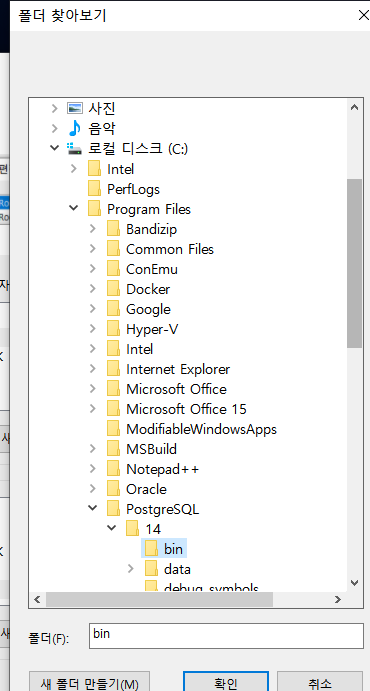Click the horizontal scrollbar's right arrow
Viewport: 370px width, 691px height.
[x=337, y=599]
